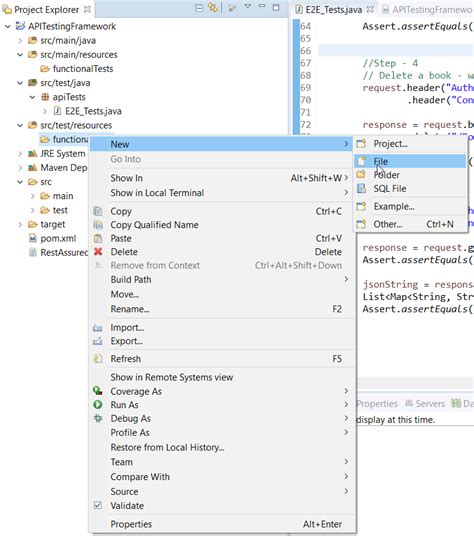Open the Build Path submenu

221,280
